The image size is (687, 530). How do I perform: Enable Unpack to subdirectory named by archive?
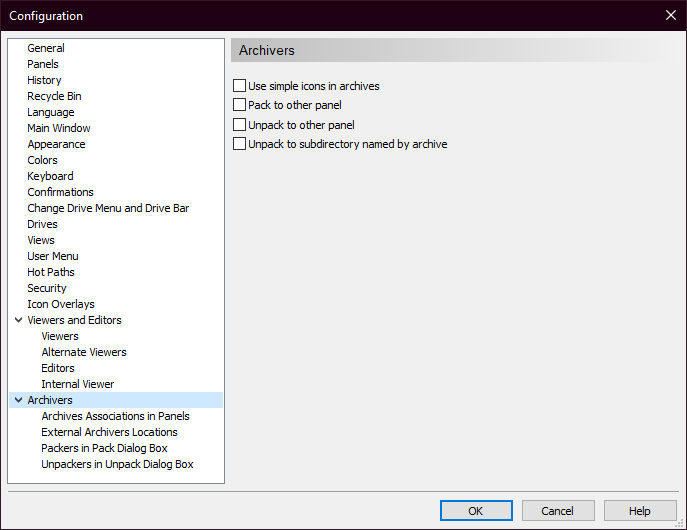(x=239, y=144)
